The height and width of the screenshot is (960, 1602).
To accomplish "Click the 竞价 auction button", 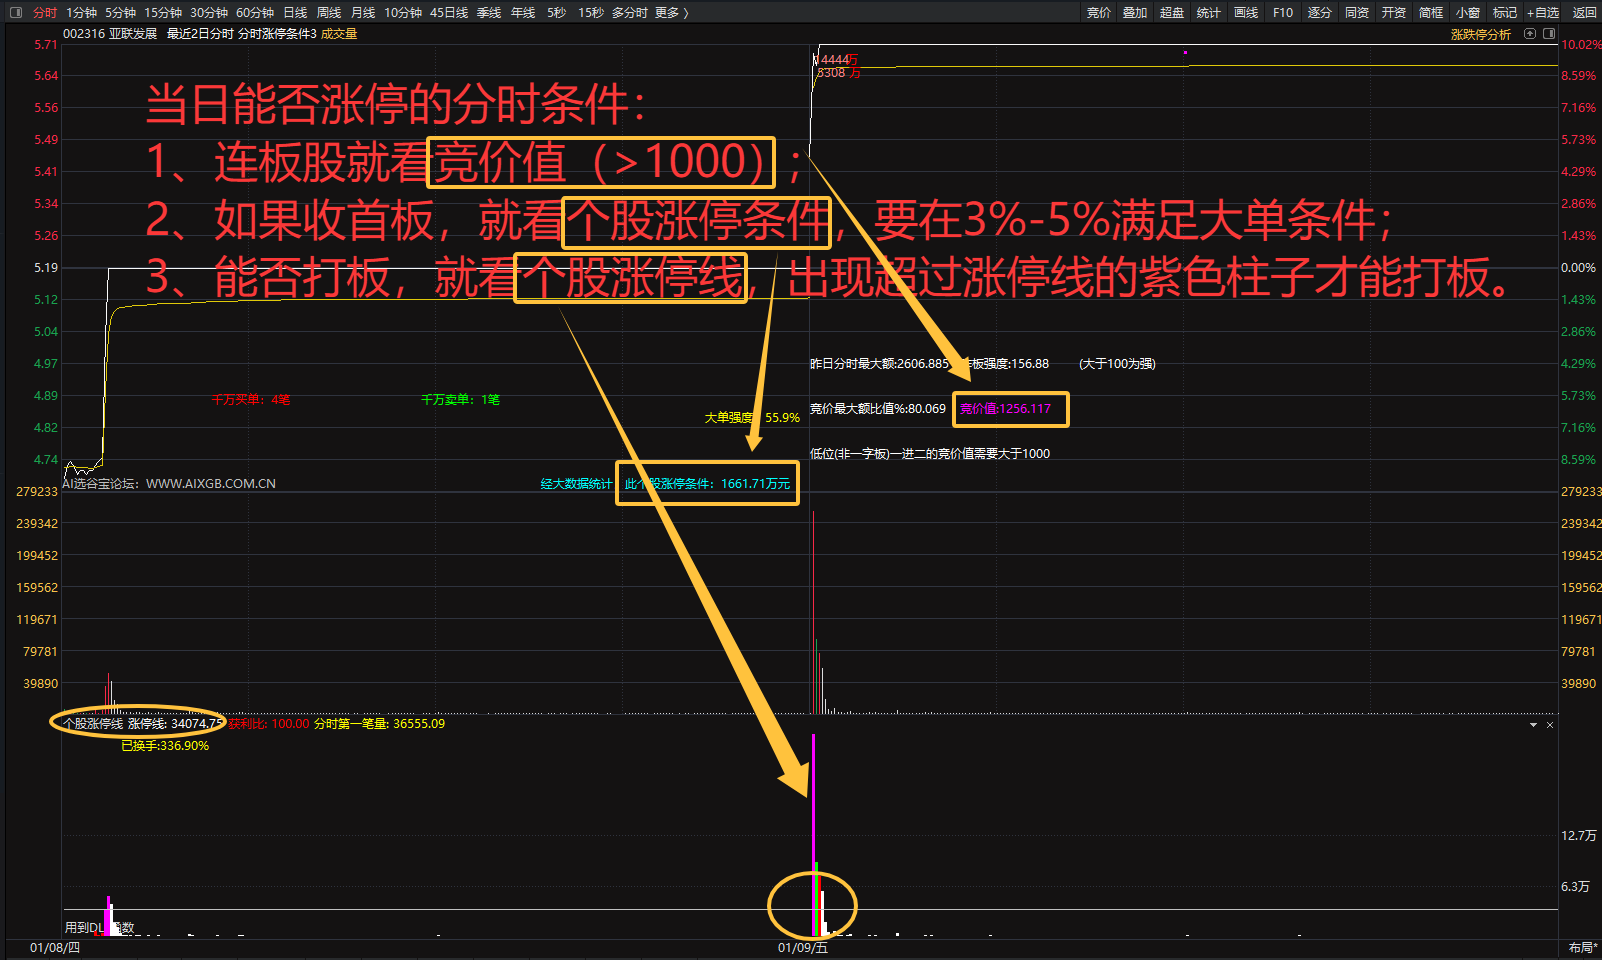I will [x=1098, y=12].
